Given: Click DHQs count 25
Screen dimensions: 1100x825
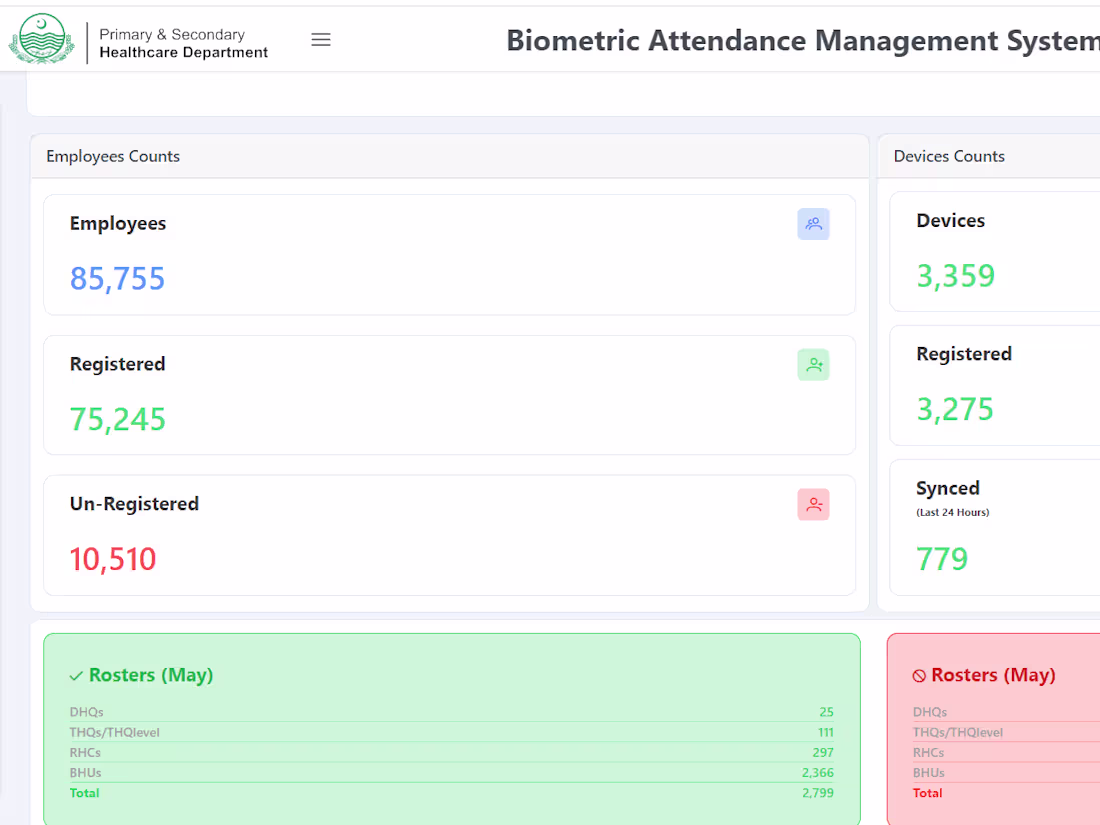Looking at the screenshot, I should (x=826, y=712).
